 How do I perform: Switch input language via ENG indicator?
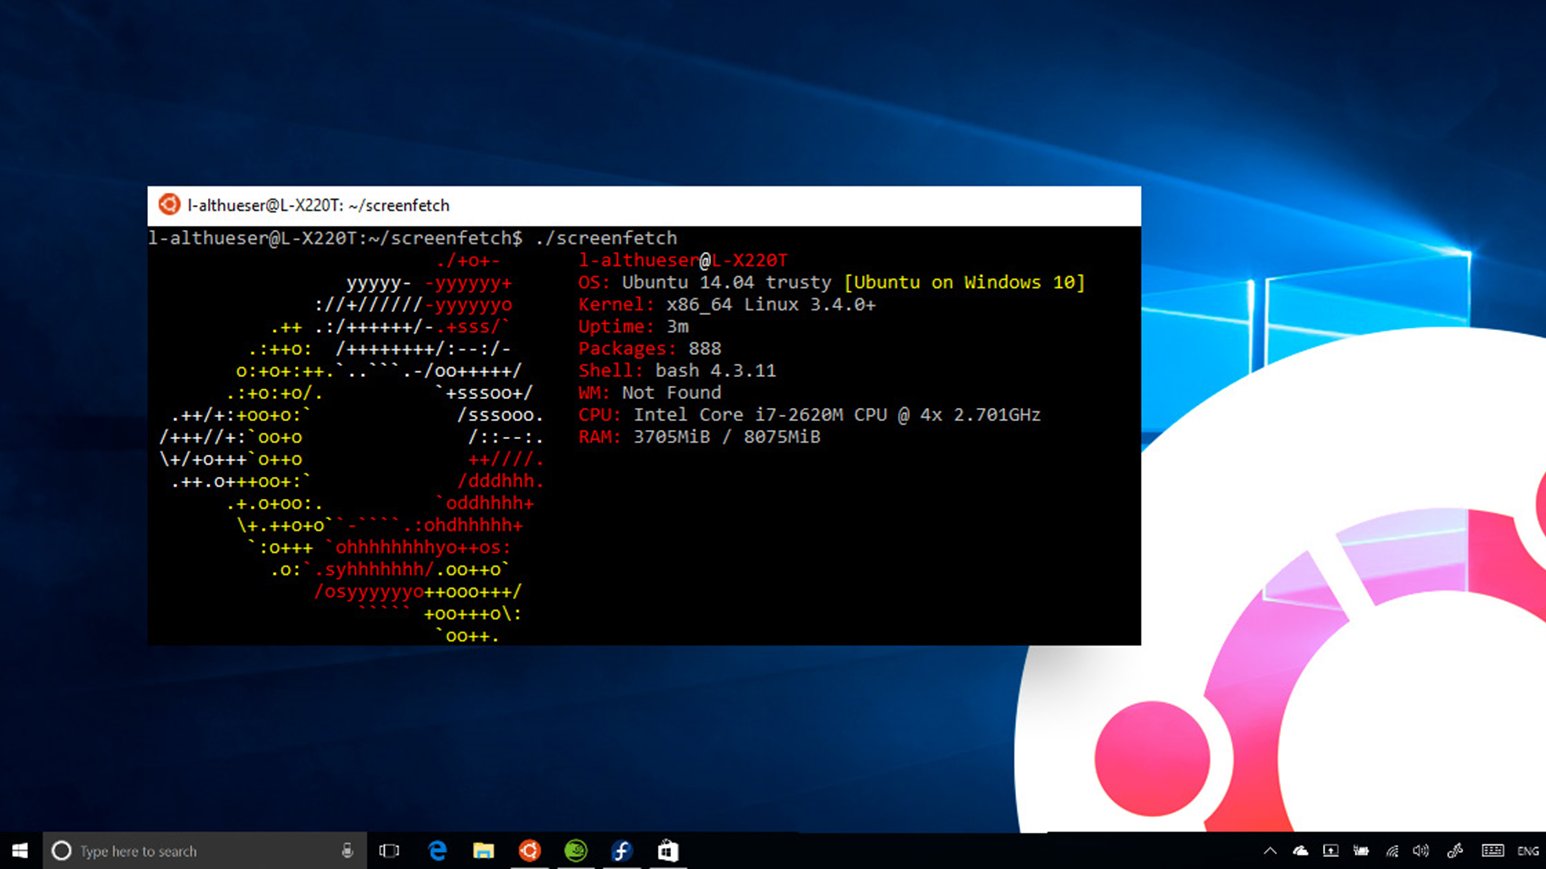click(x=1528, y=851)
